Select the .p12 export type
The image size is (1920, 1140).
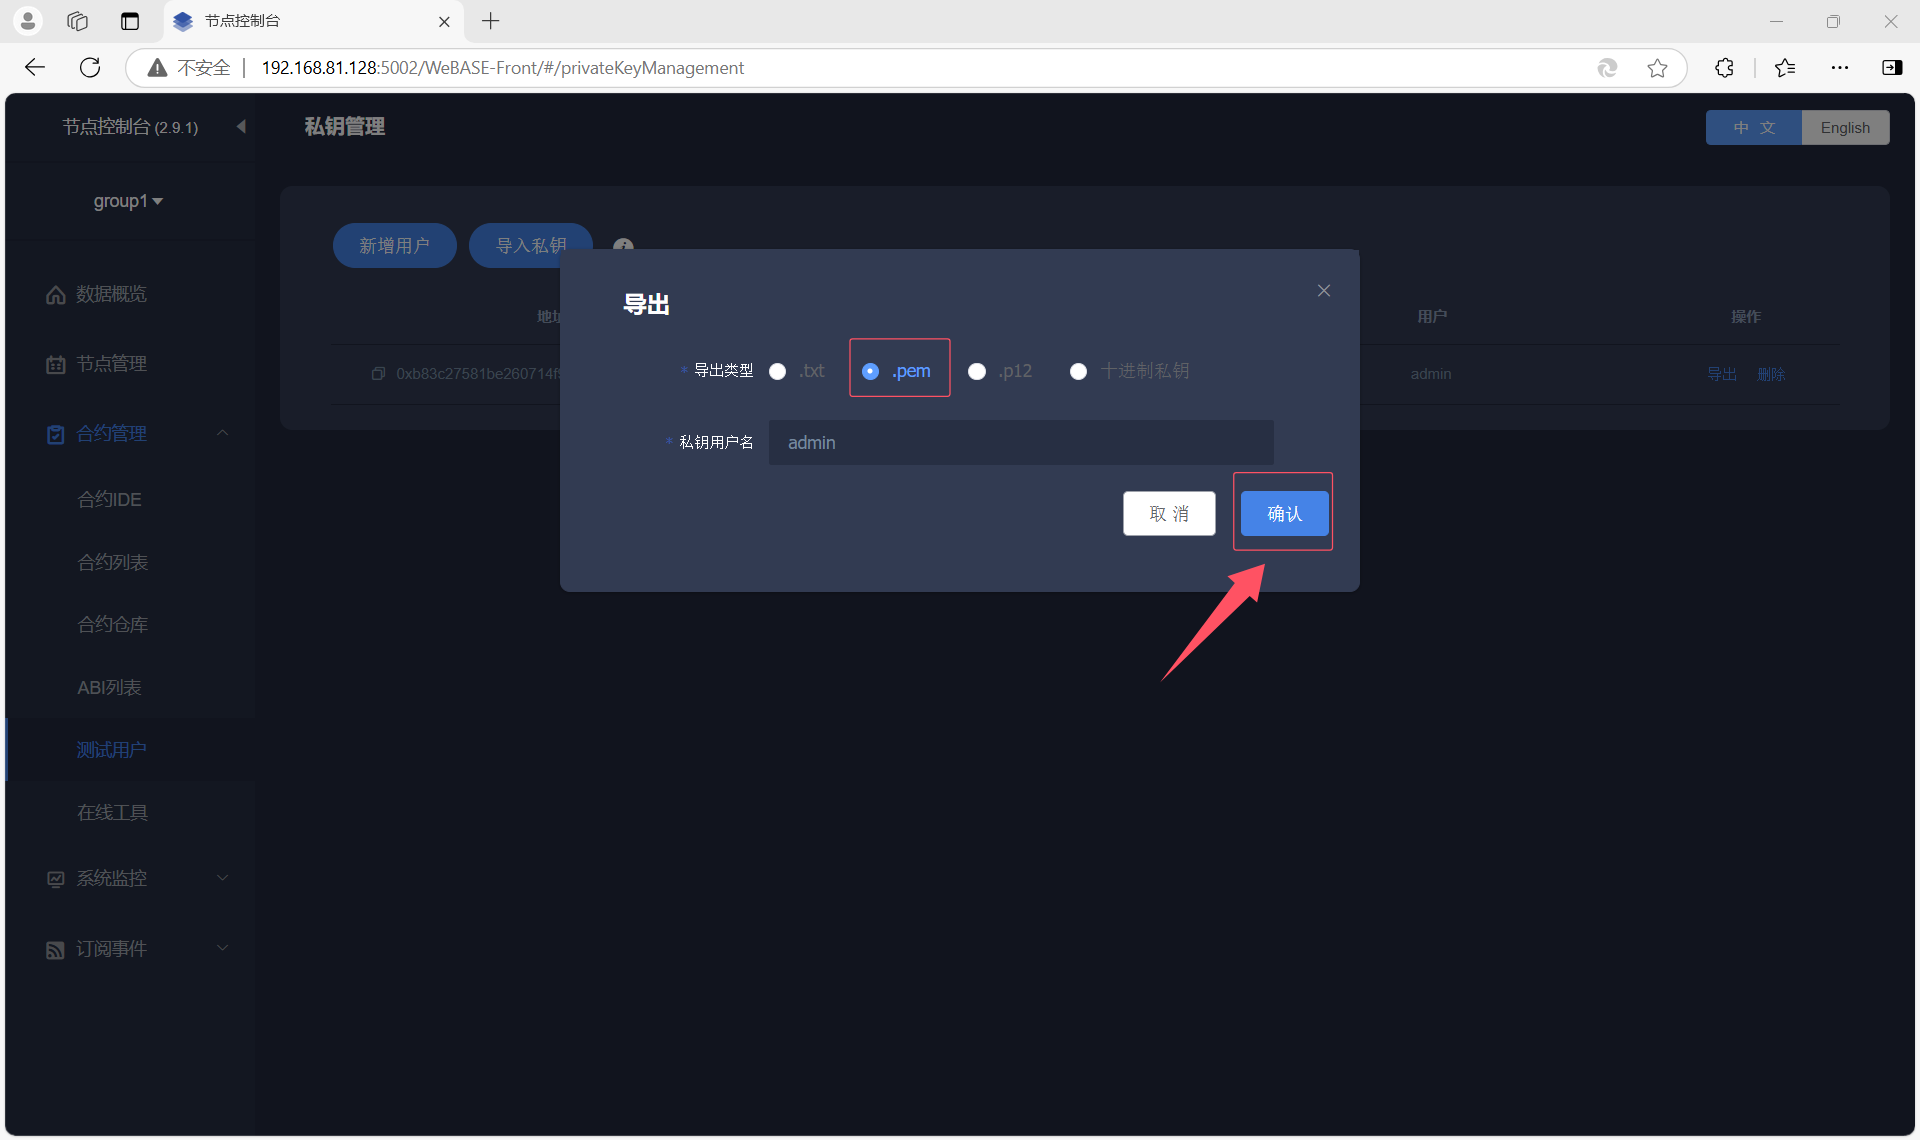(977, 372)
